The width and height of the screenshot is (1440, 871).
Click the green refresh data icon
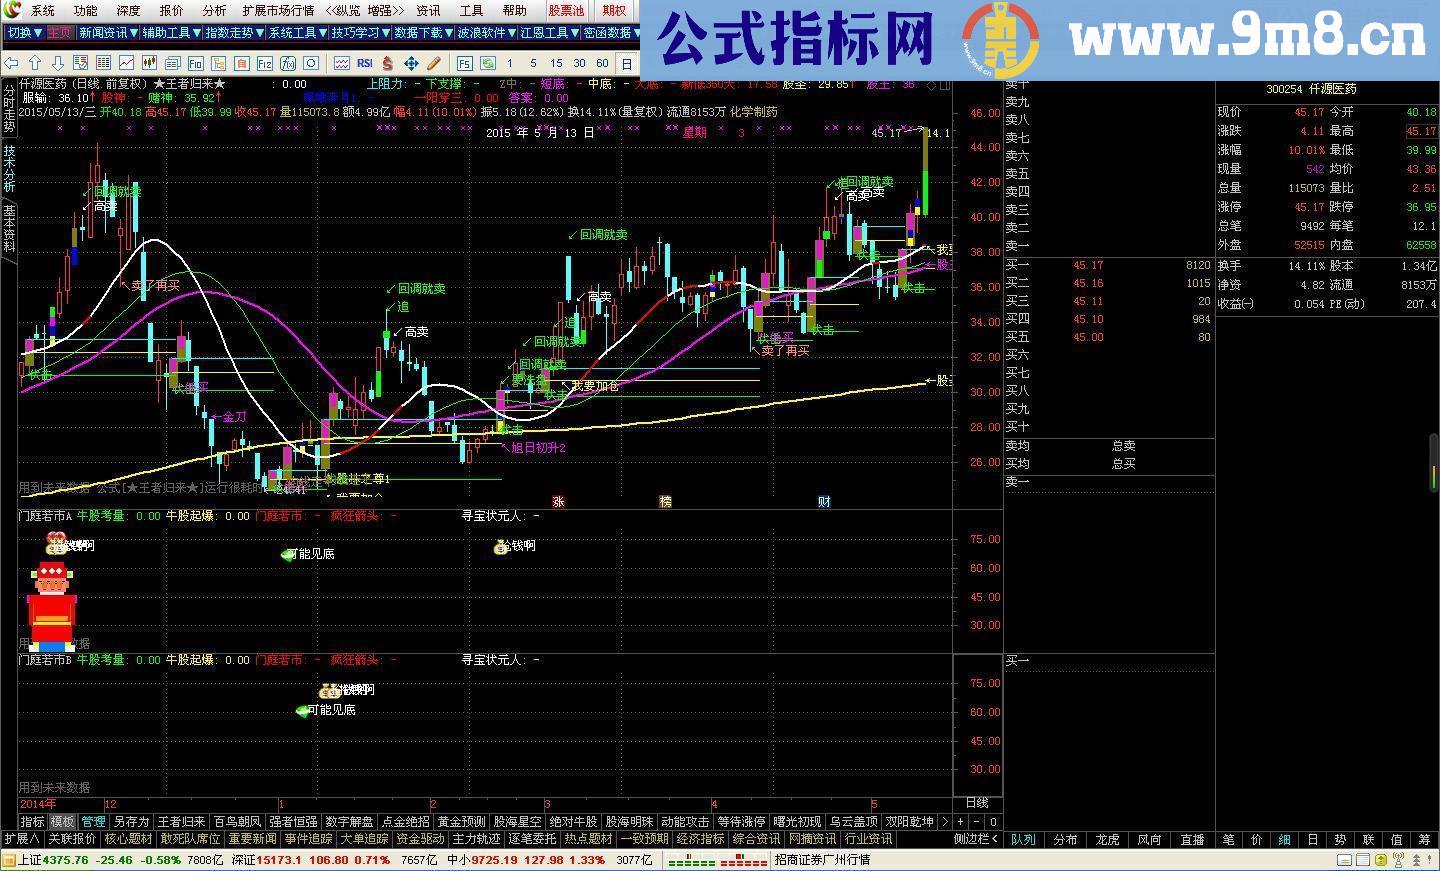click(x=489, y=62)
